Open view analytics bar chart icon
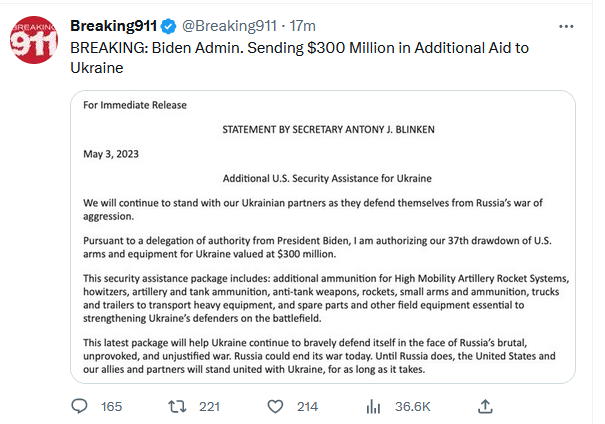This screenshot has height=424, width=605. [376, 405]
